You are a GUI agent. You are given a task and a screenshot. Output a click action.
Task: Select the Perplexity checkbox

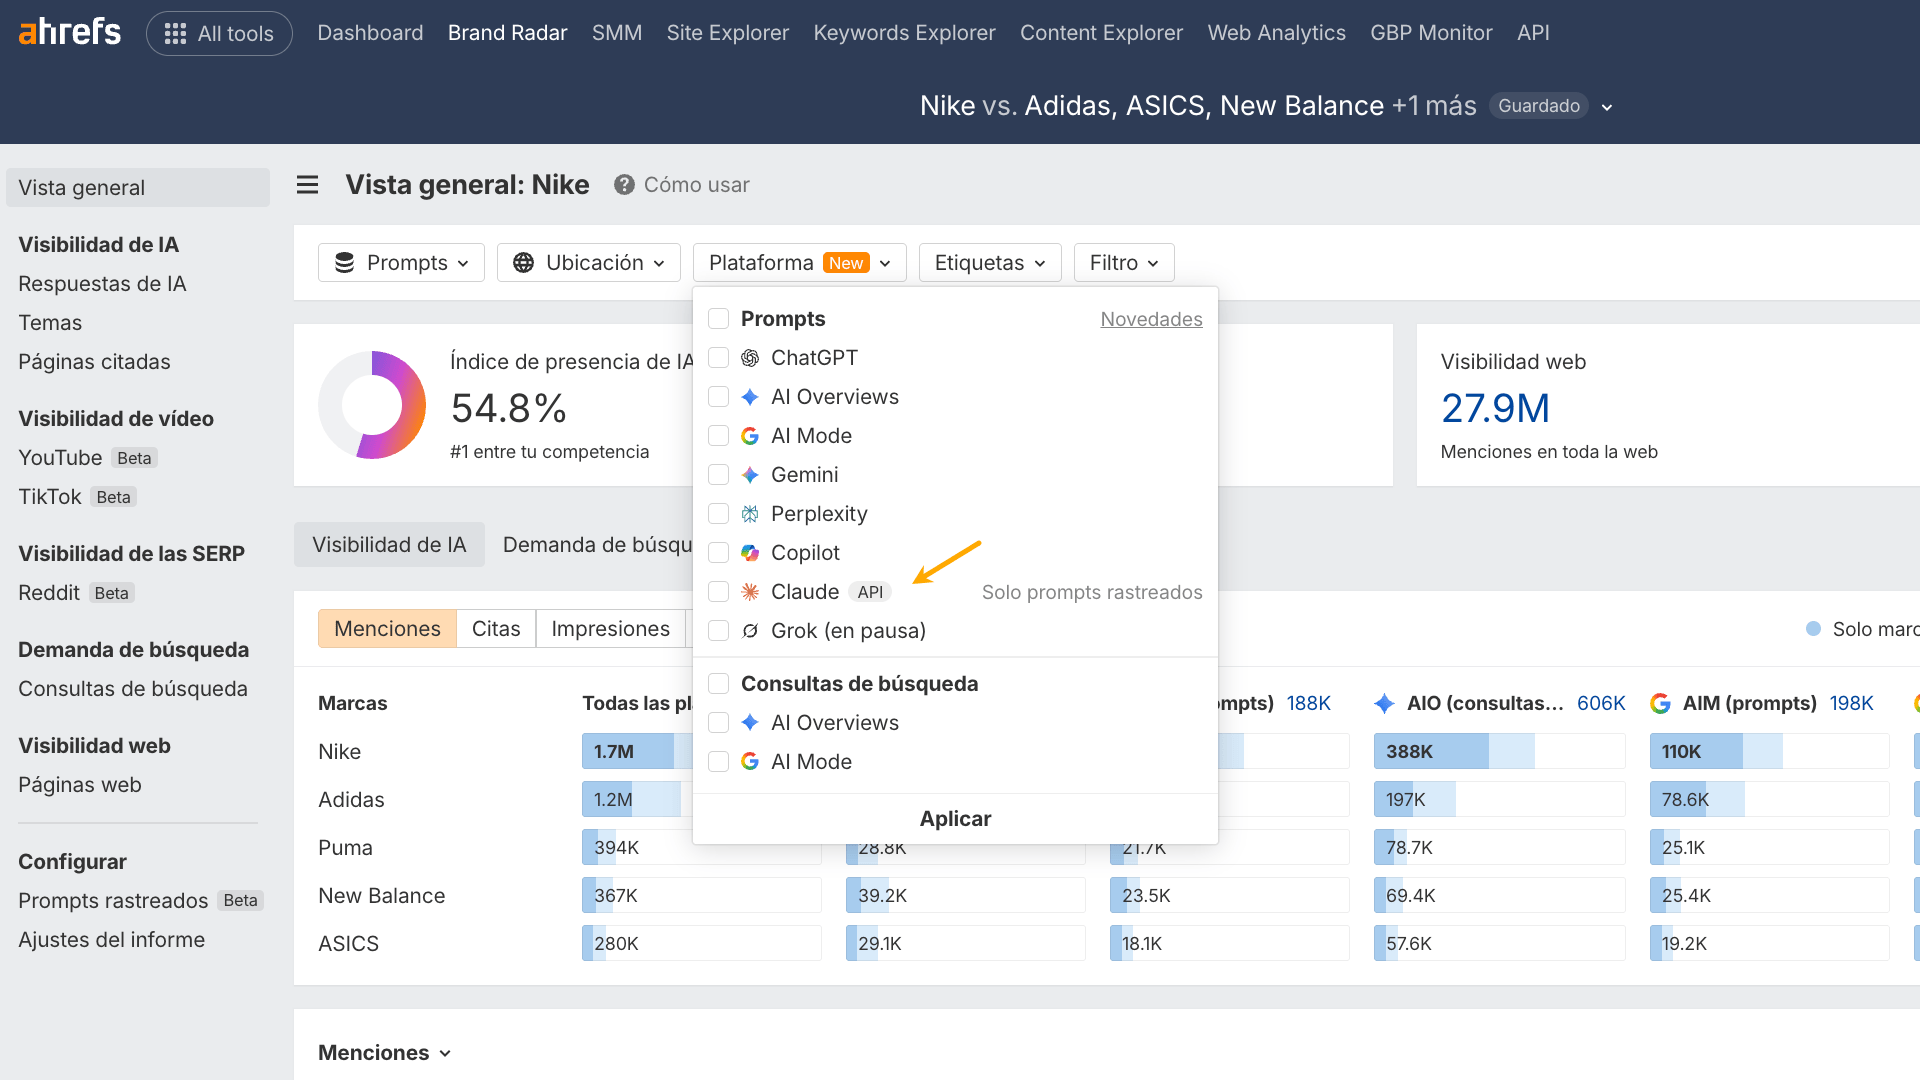(718, 514)
